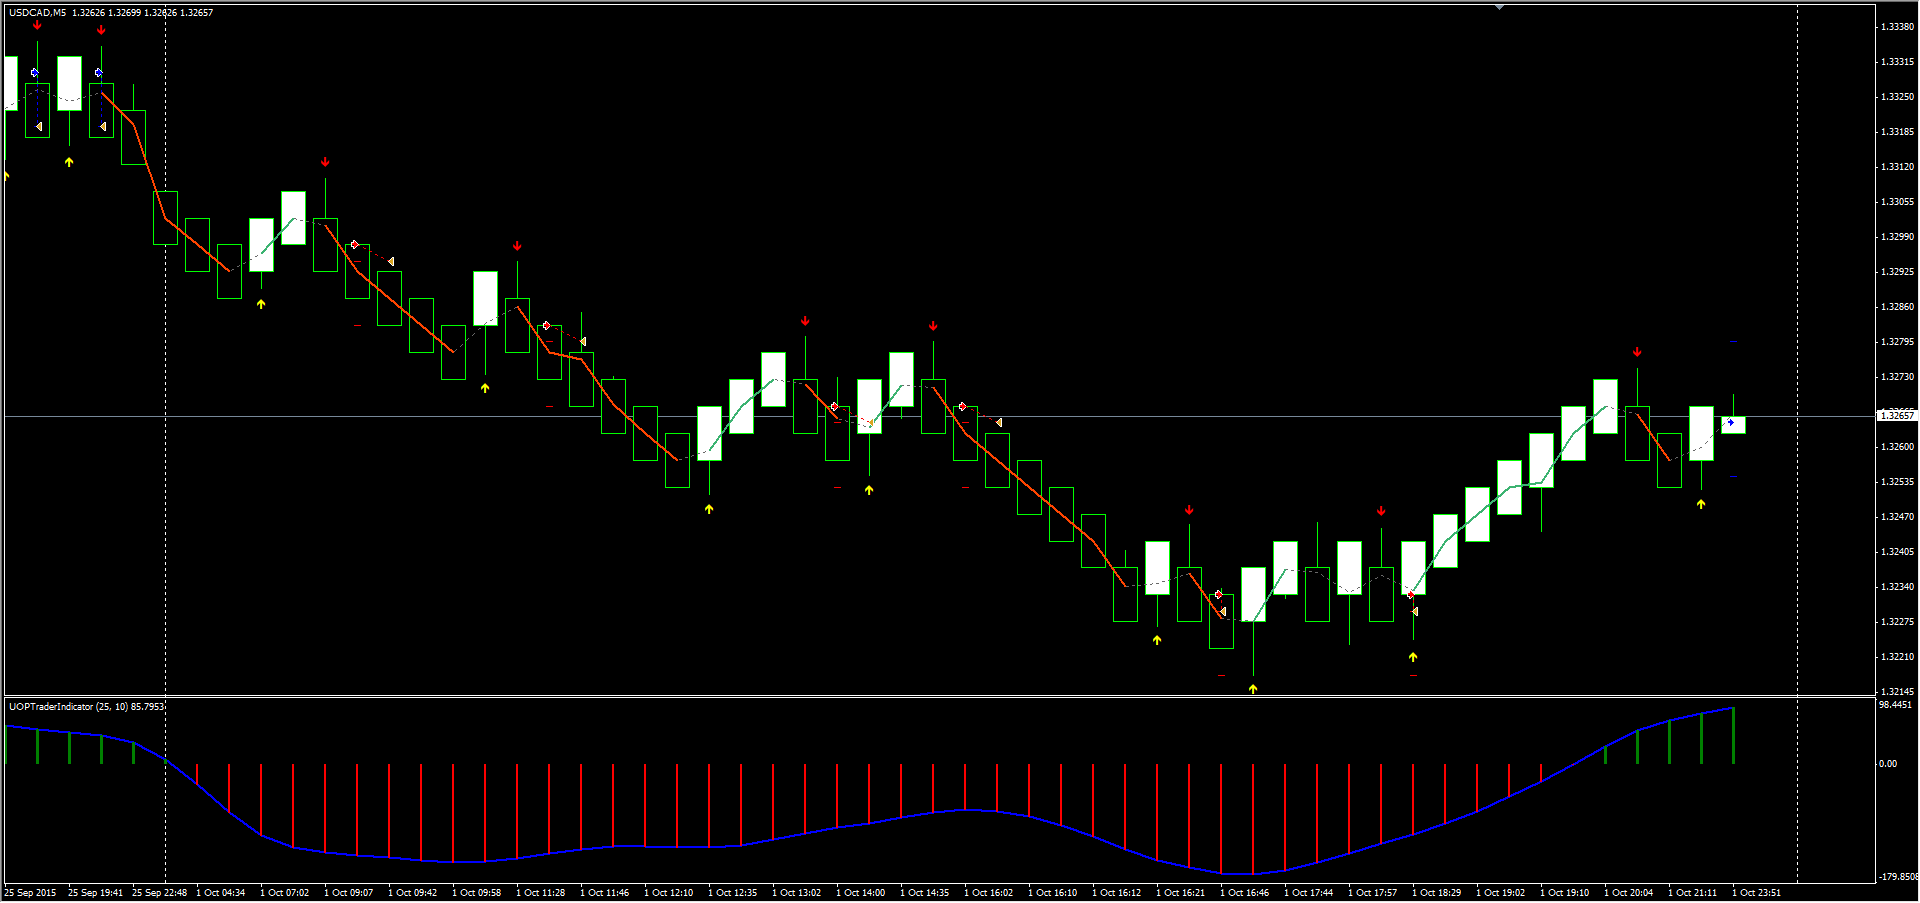The image size is (1920, 903).
Task: Select the highlighted current price label 1.32657
Action: (x=1897, y=415)
